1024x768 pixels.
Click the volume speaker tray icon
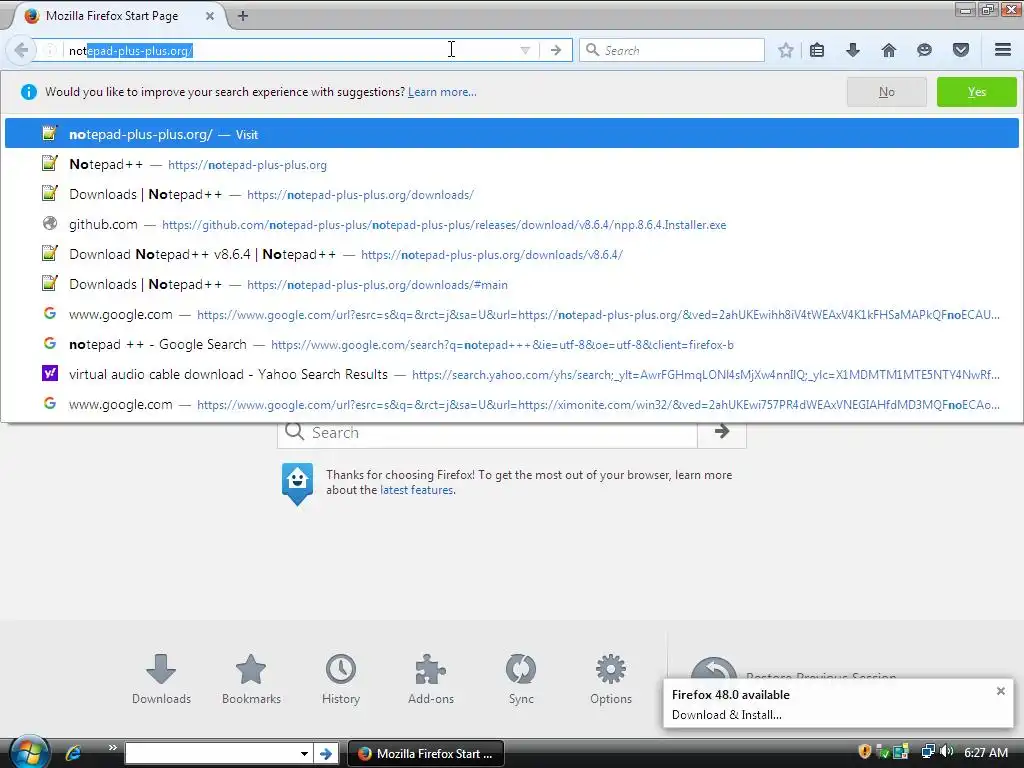point(946,752)
